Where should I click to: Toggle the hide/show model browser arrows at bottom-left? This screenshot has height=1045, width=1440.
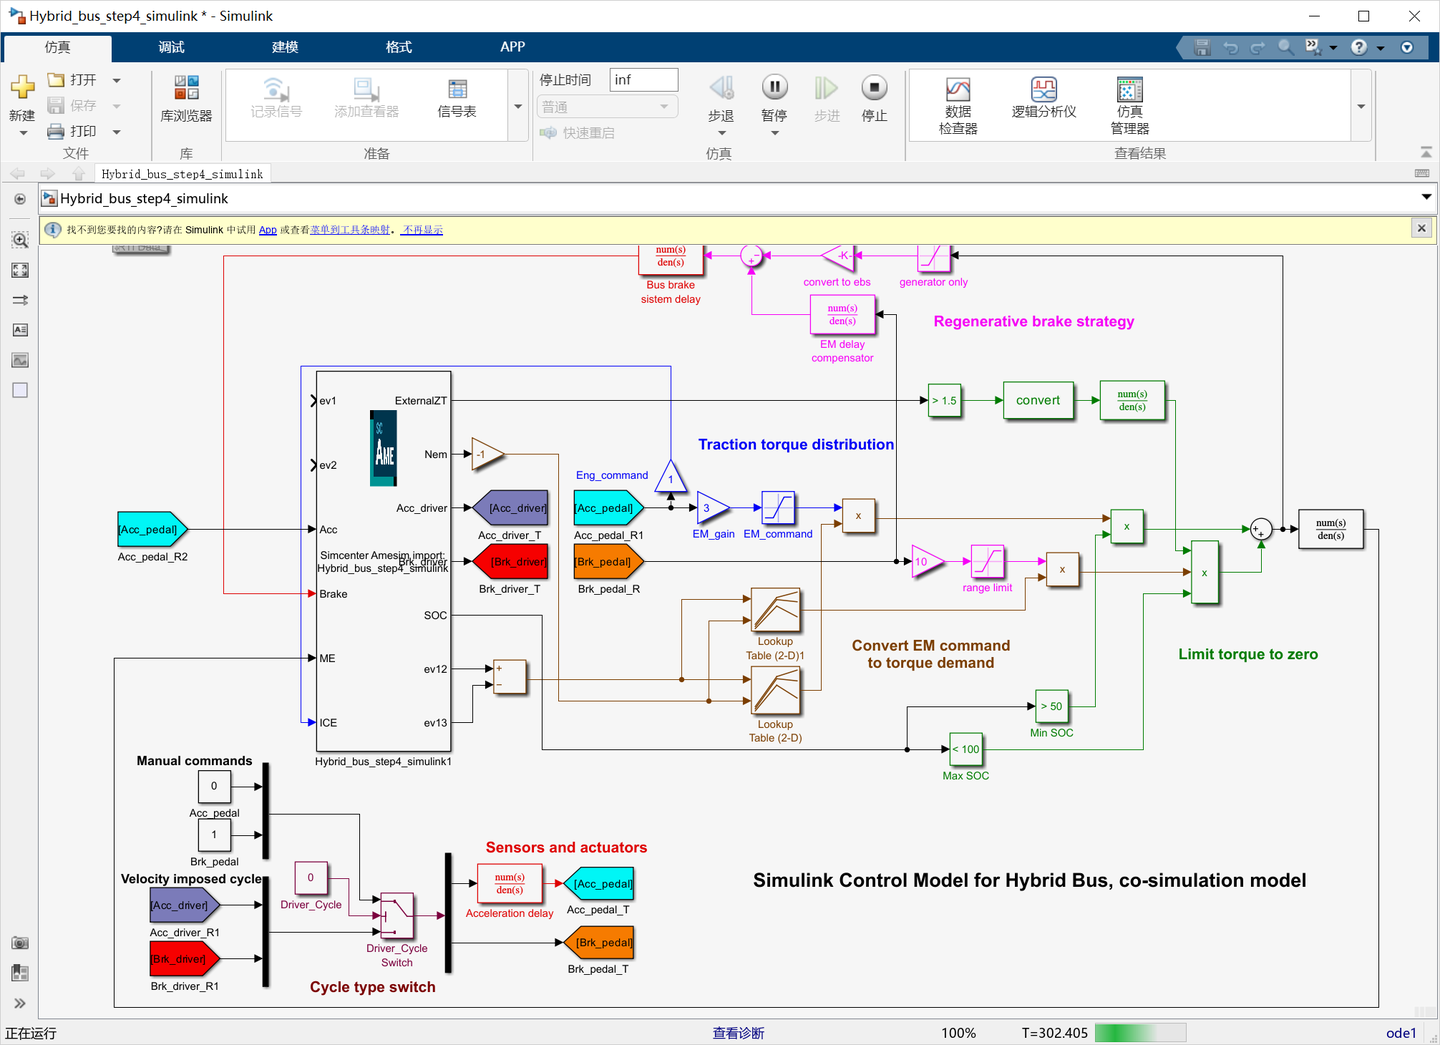point(20,1003)
